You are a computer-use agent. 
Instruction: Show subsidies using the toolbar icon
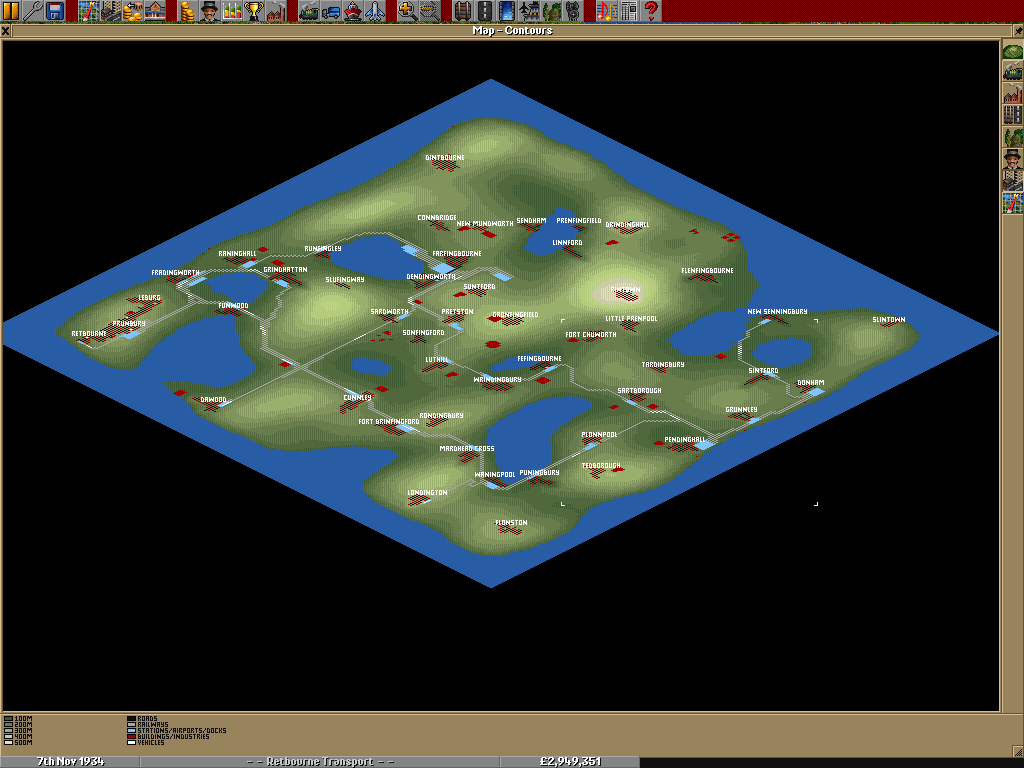(133, 10)
